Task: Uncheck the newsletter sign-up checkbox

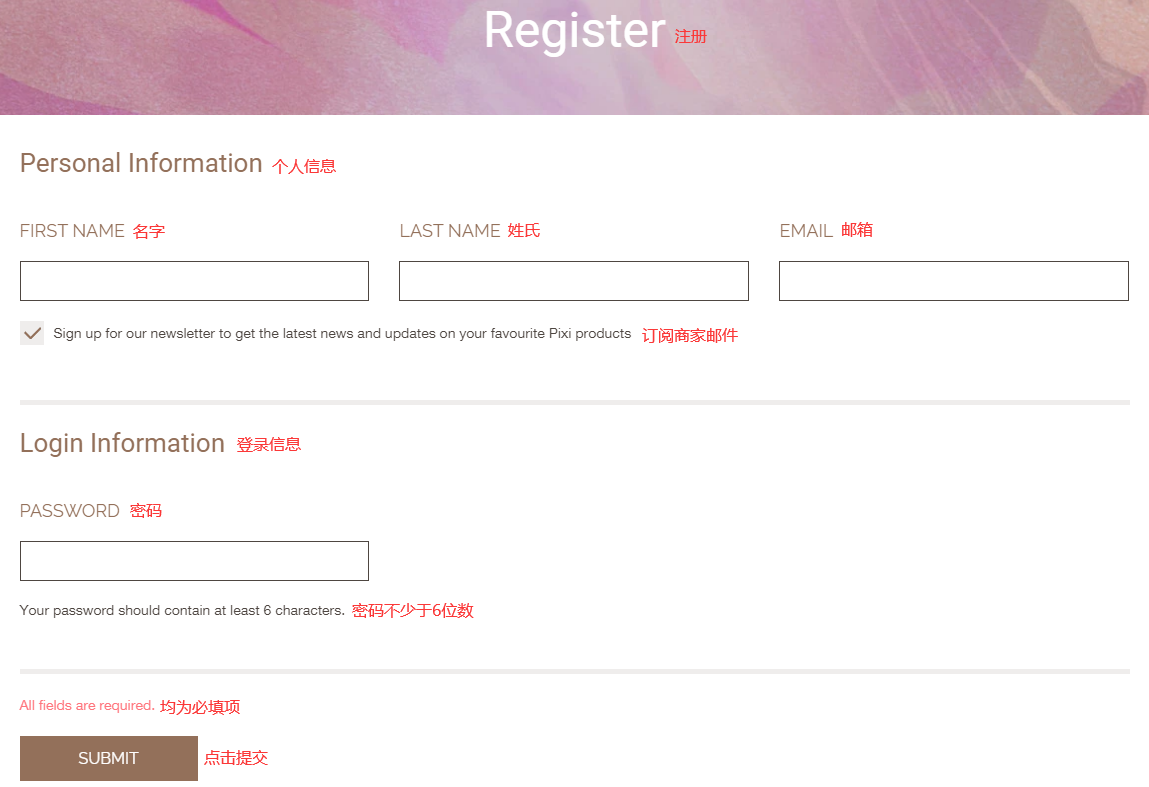Action: (32, 333)
